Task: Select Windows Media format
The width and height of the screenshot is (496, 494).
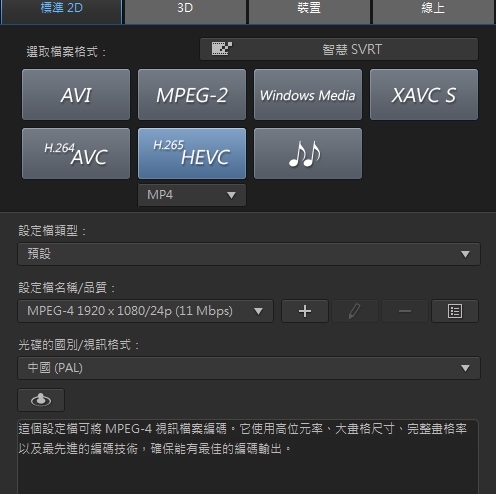Action: click(308, 95)
